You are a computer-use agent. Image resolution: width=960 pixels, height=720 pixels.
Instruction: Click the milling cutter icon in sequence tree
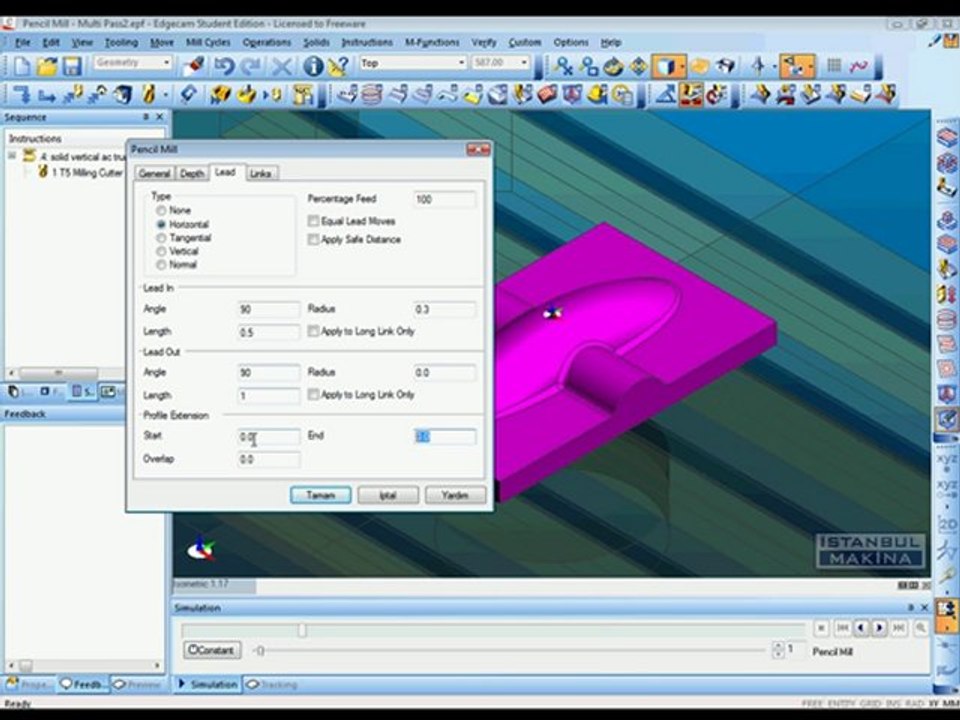(x=43, y=172)
